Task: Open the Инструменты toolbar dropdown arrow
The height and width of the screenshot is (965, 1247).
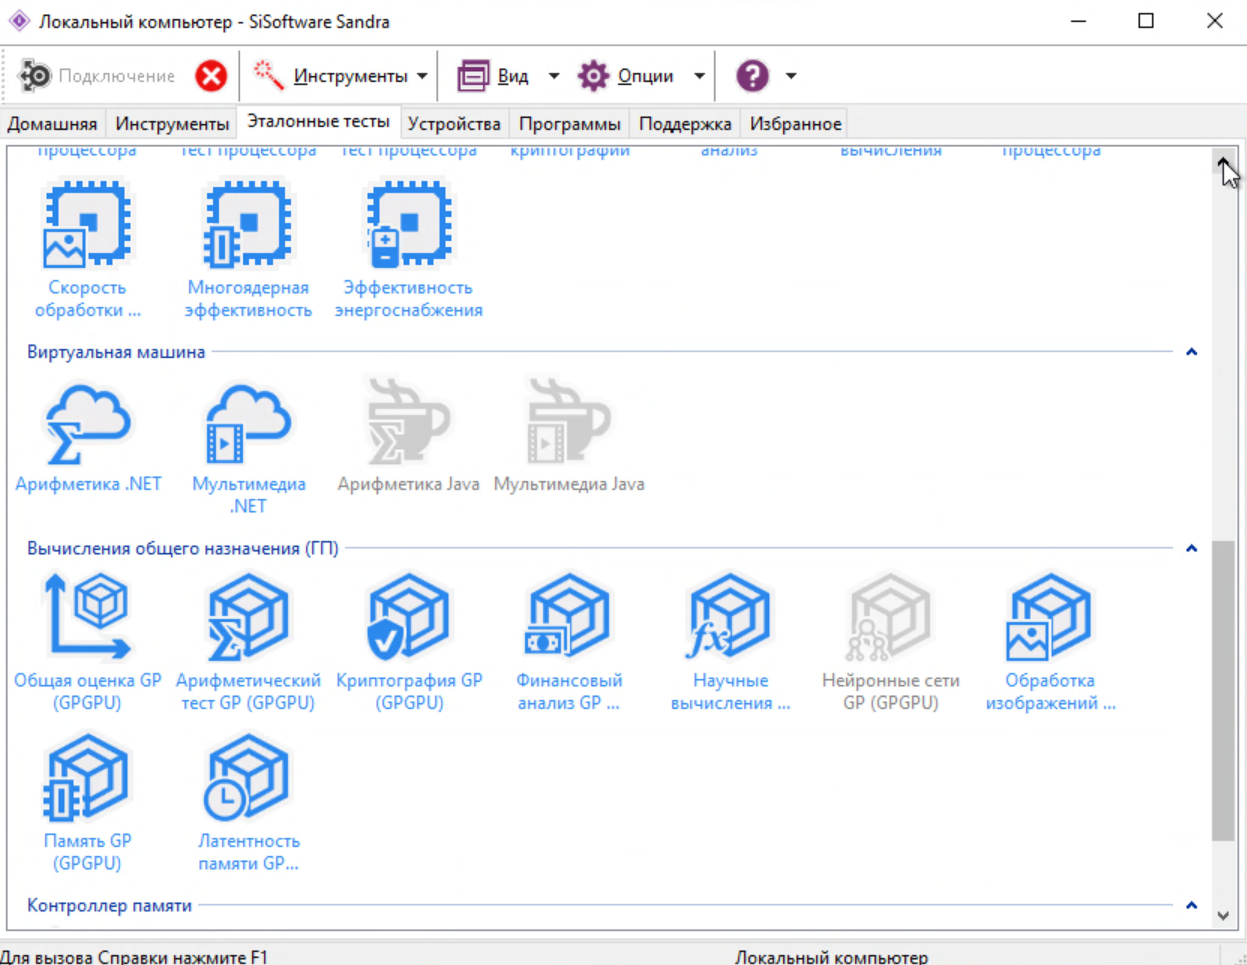Action: coord(422,76)
